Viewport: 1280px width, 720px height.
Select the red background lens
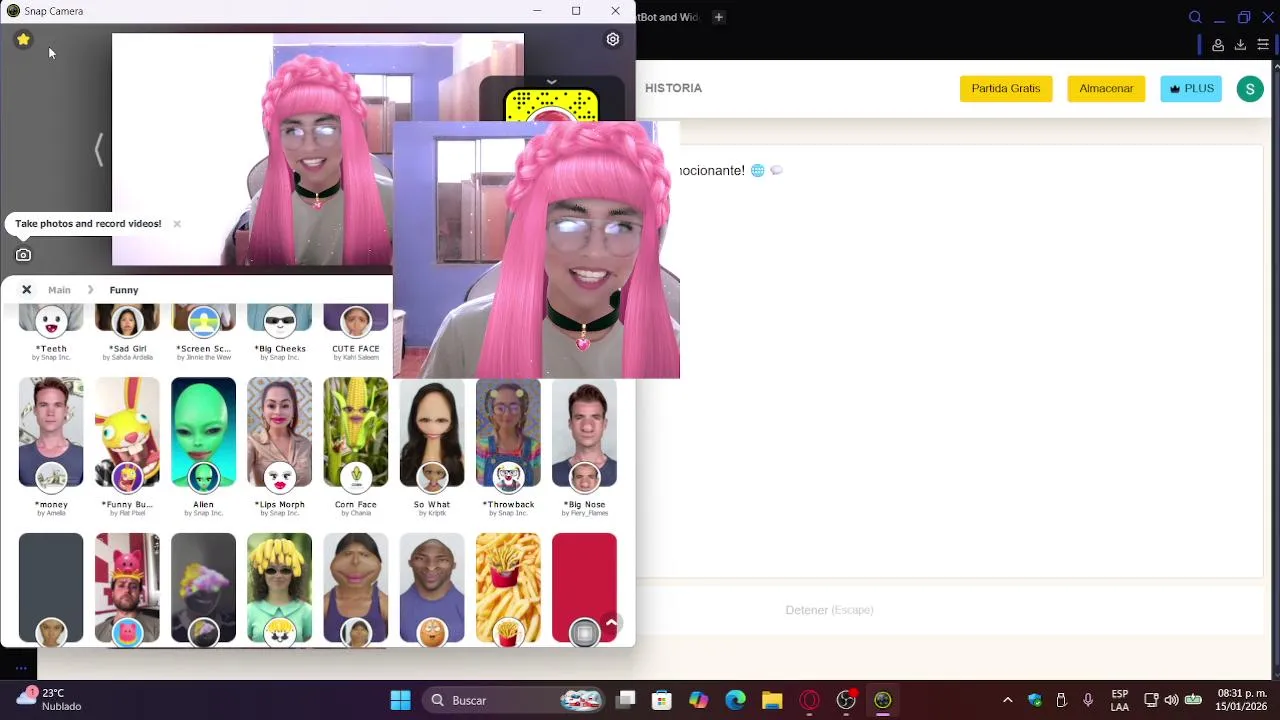[584, 589]
